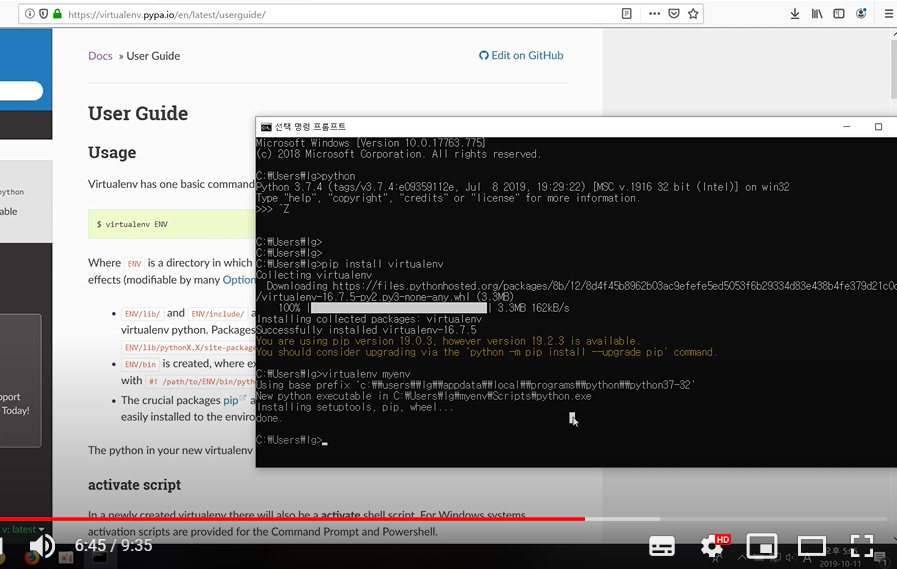
Task: Open the Firefox downloads arrow icon
Action: coord(795,14)
